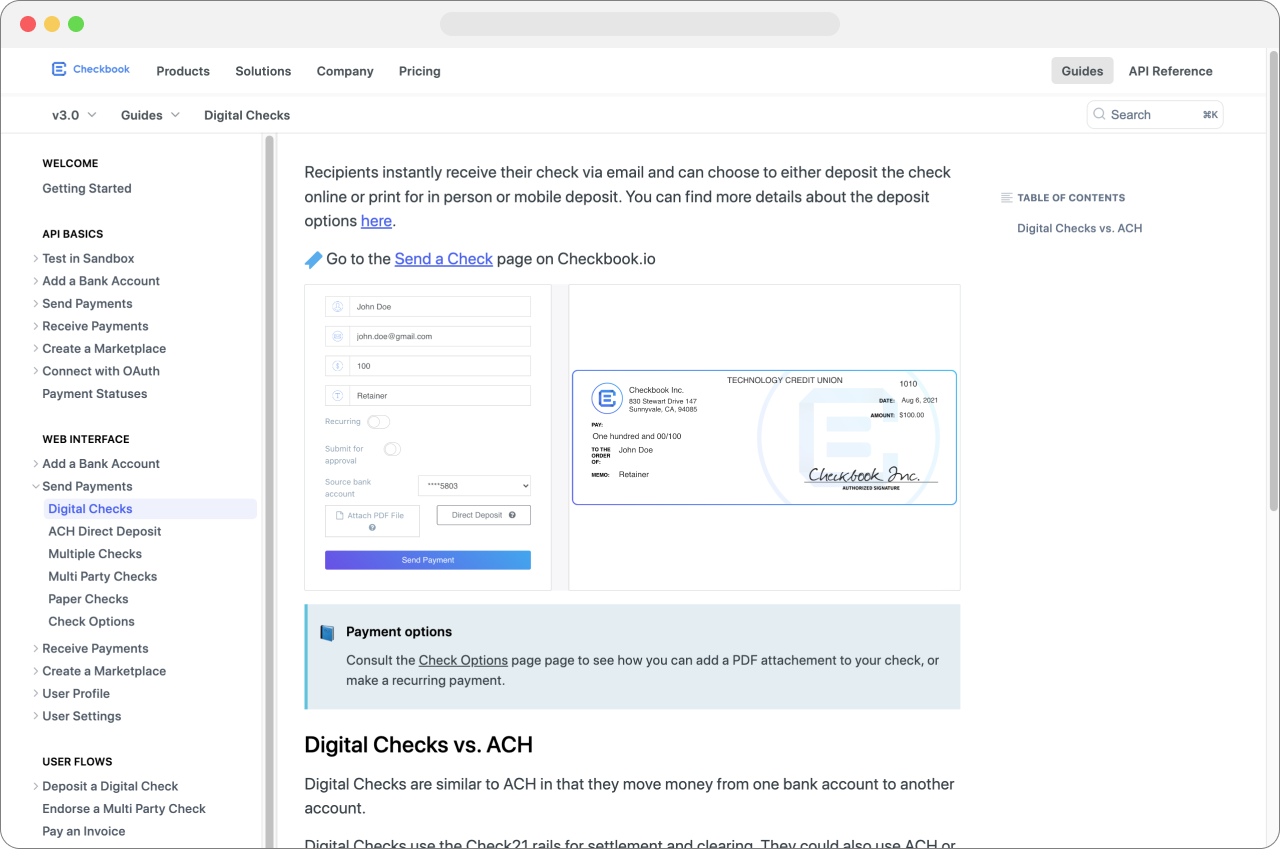
Task: Expand Receive Payments under Web Interface
Action: (36, 649)
